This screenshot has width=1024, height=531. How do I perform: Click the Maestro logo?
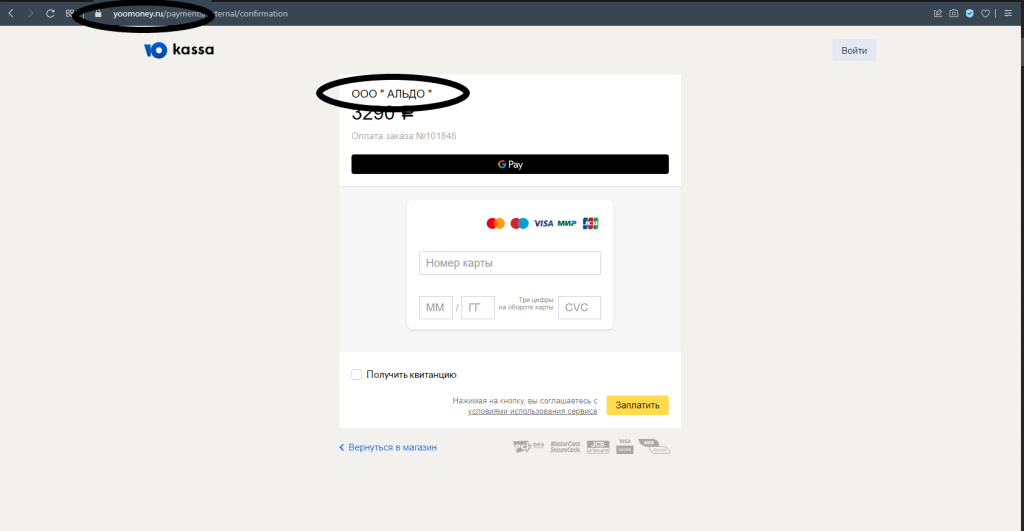tap(519, 223)
